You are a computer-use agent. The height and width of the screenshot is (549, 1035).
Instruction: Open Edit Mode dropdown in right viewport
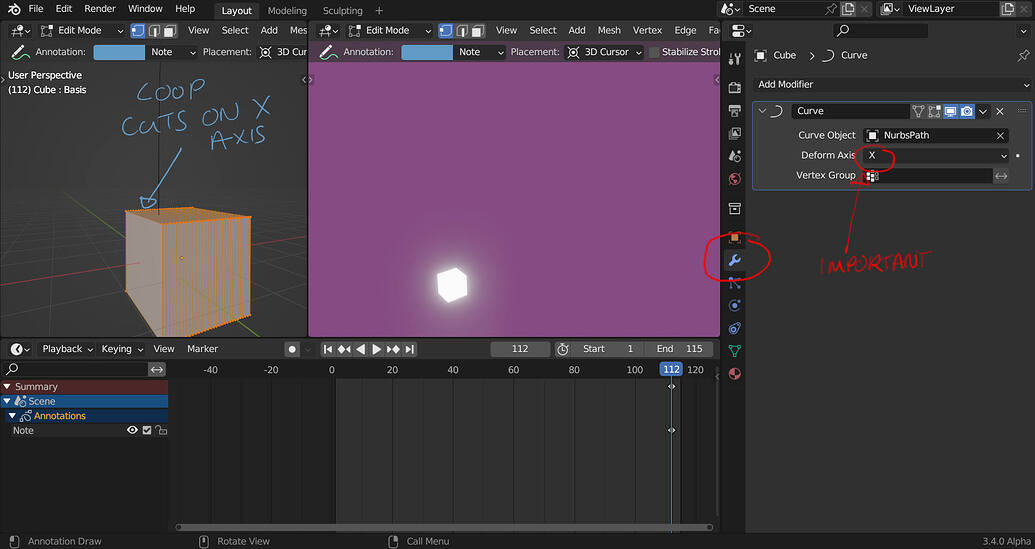coord(389,30)
